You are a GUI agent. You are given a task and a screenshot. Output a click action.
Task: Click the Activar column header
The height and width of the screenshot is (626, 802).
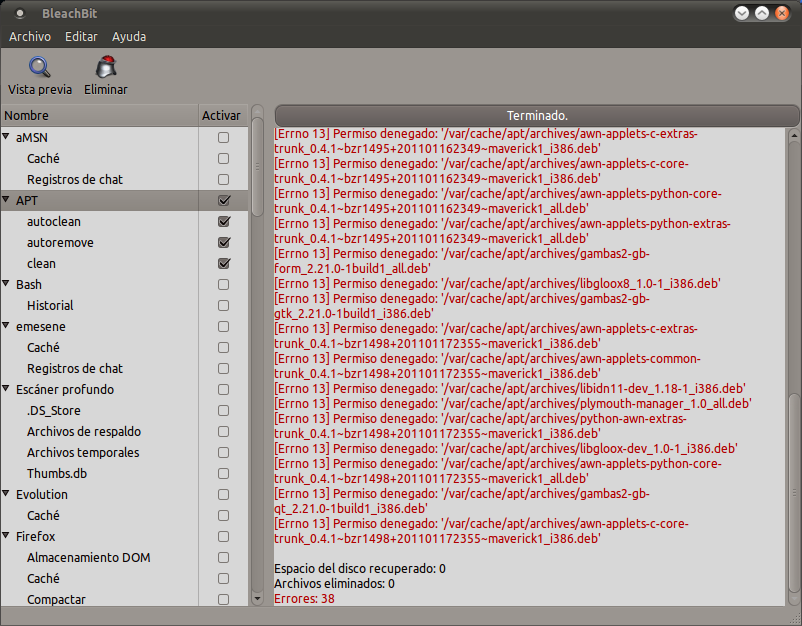point(223,116)
